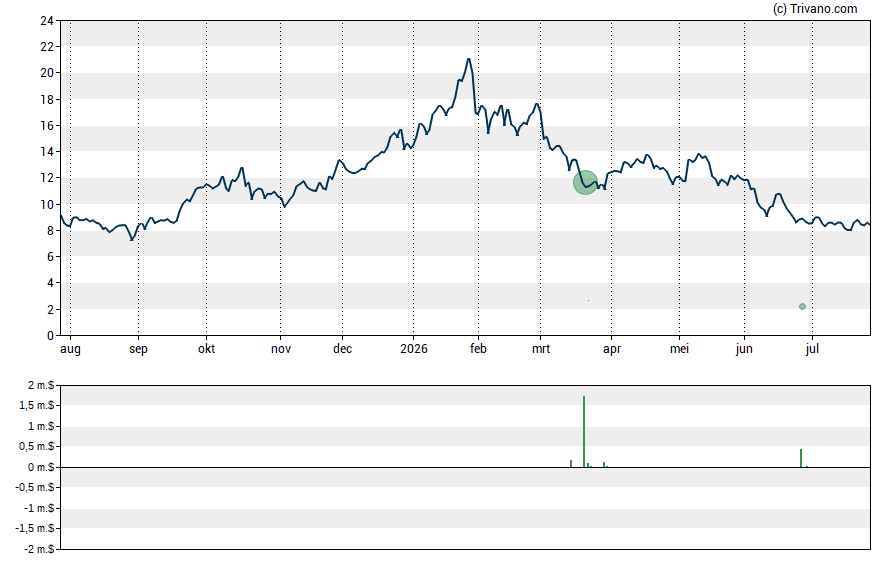888x565 pixels.
Task: Click the 'feb' label on the time axis
Action: 478,349
